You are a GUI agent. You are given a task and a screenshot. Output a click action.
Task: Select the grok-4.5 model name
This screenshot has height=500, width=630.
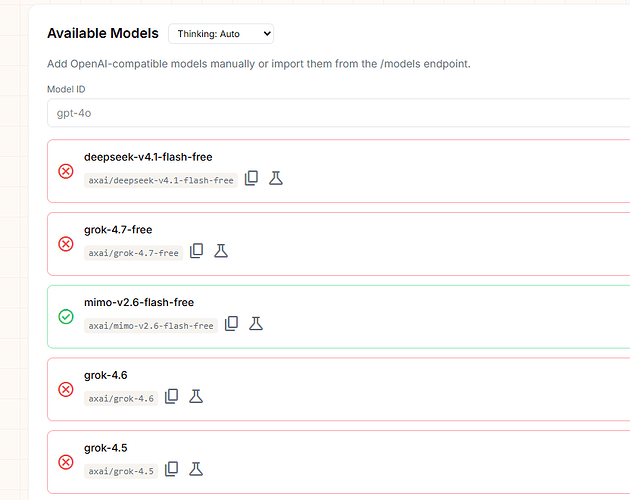point(106,448)
